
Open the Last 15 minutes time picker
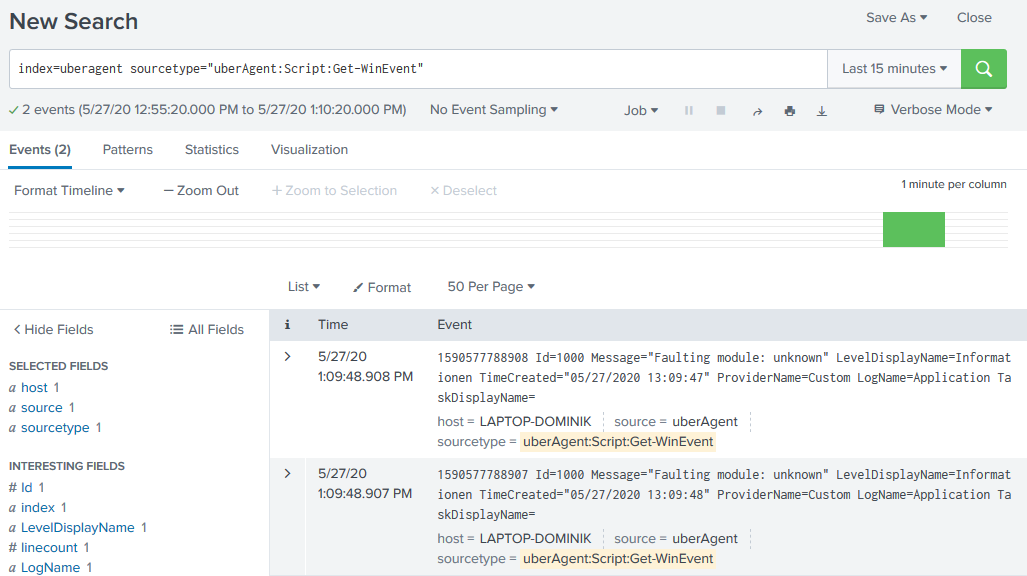coord(894,69)
